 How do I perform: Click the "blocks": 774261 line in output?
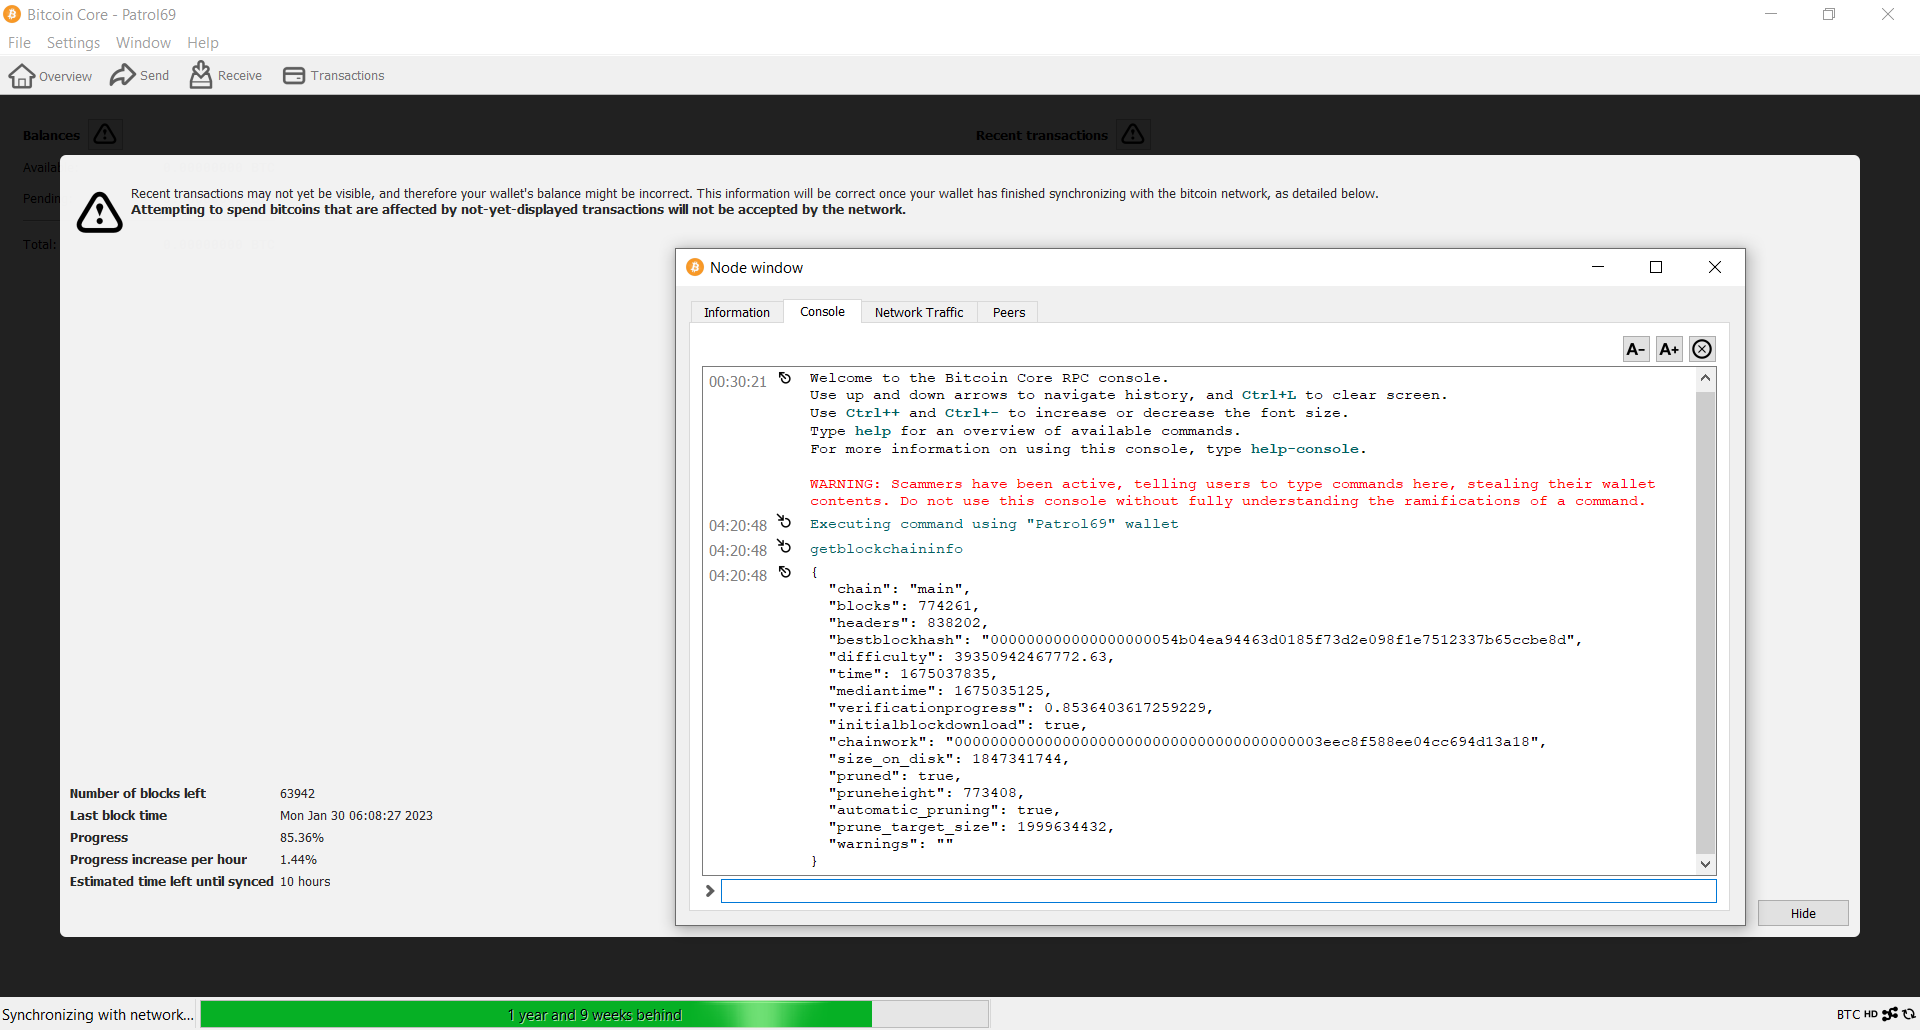point(903,606)
